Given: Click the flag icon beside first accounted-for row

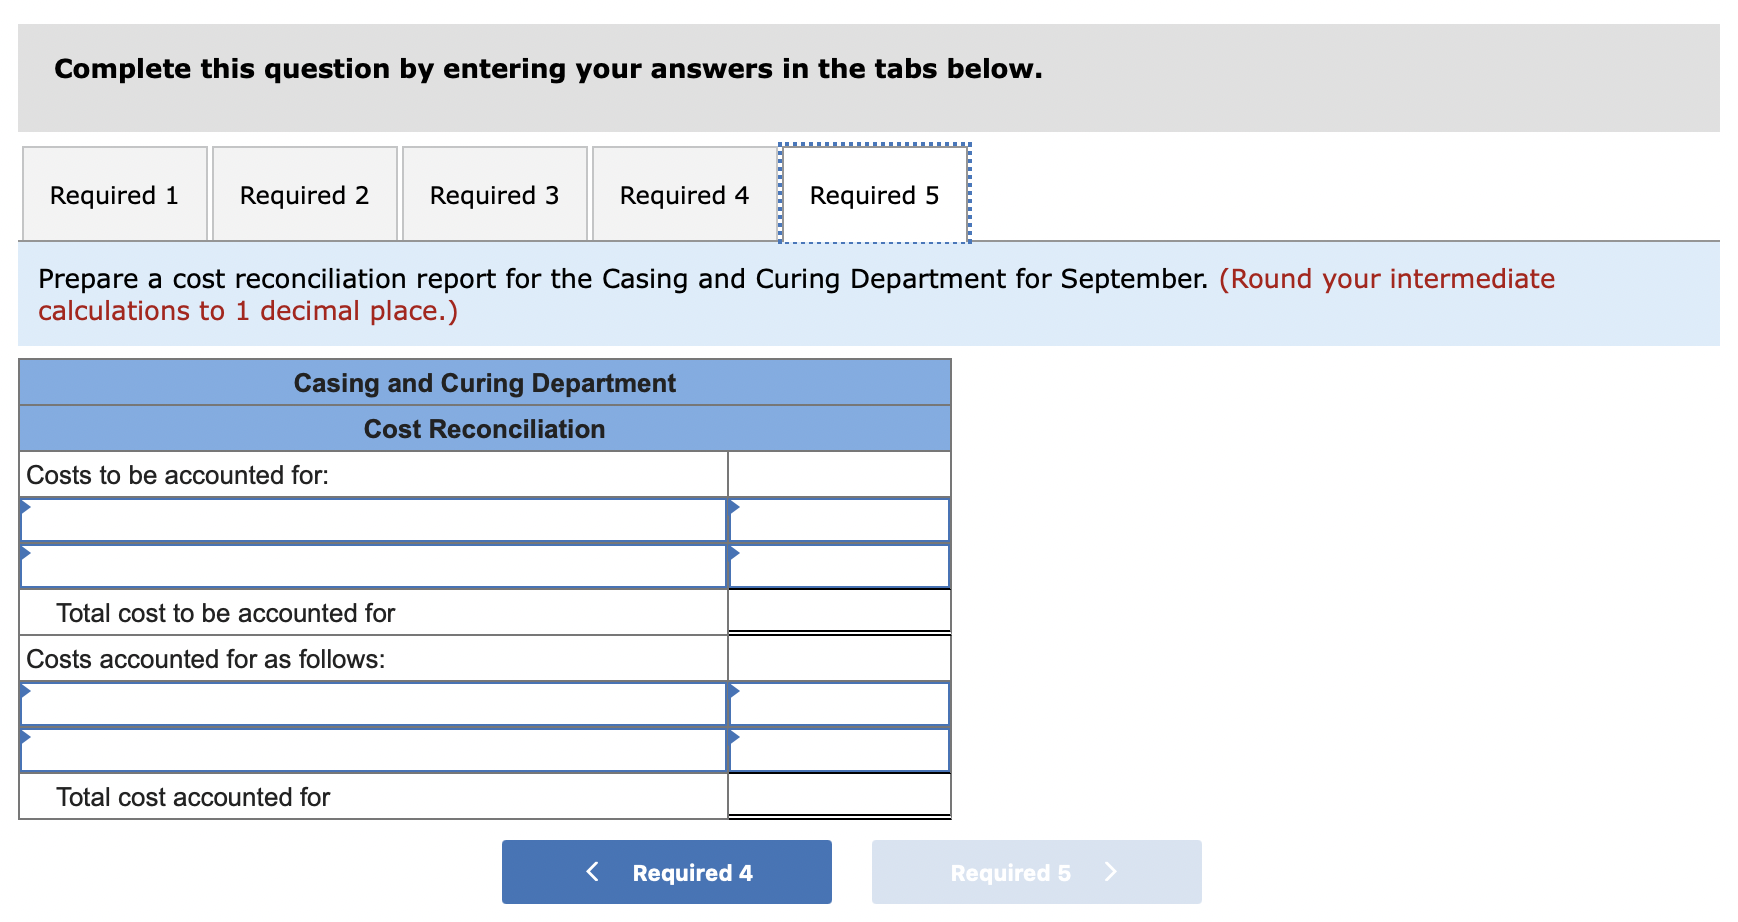Looking at the screenshot, I should tap(27, 692).
